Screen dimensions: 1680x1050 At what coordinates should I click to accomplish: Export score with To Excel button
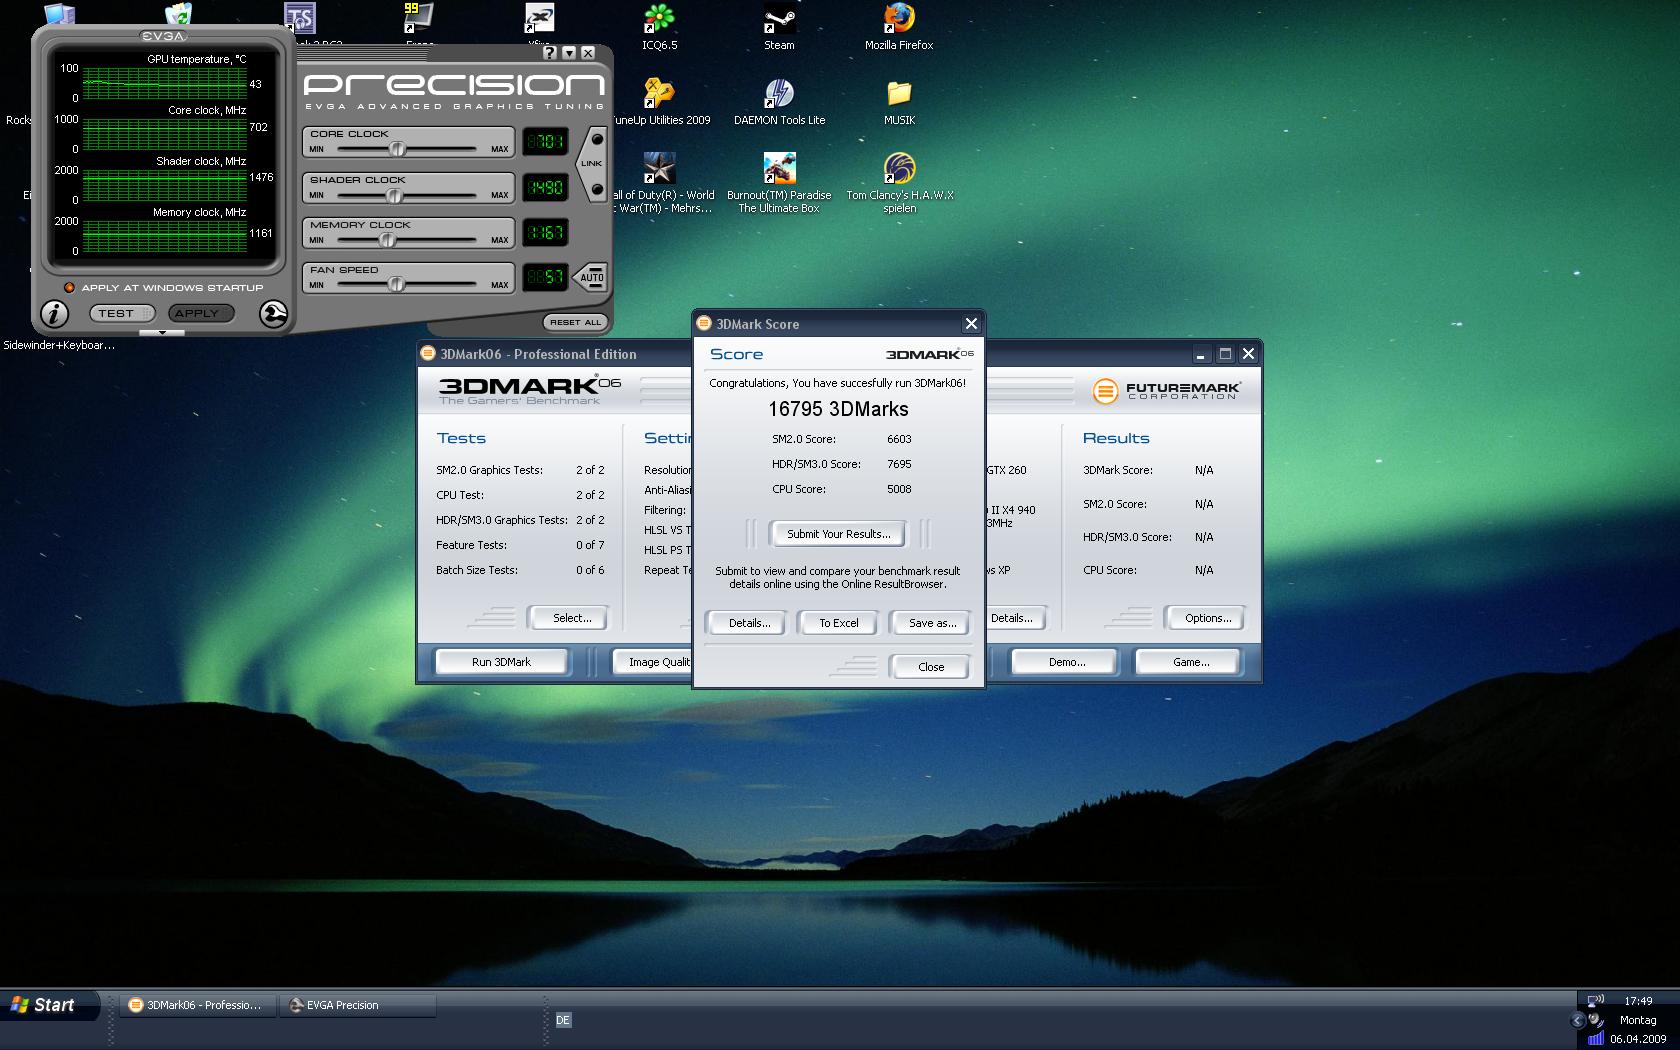coord(839,623)
